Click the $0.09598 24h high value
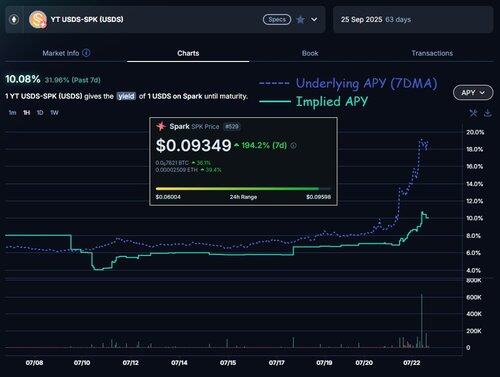This screenshot has height=377, width=500. [x=318, y=197]
